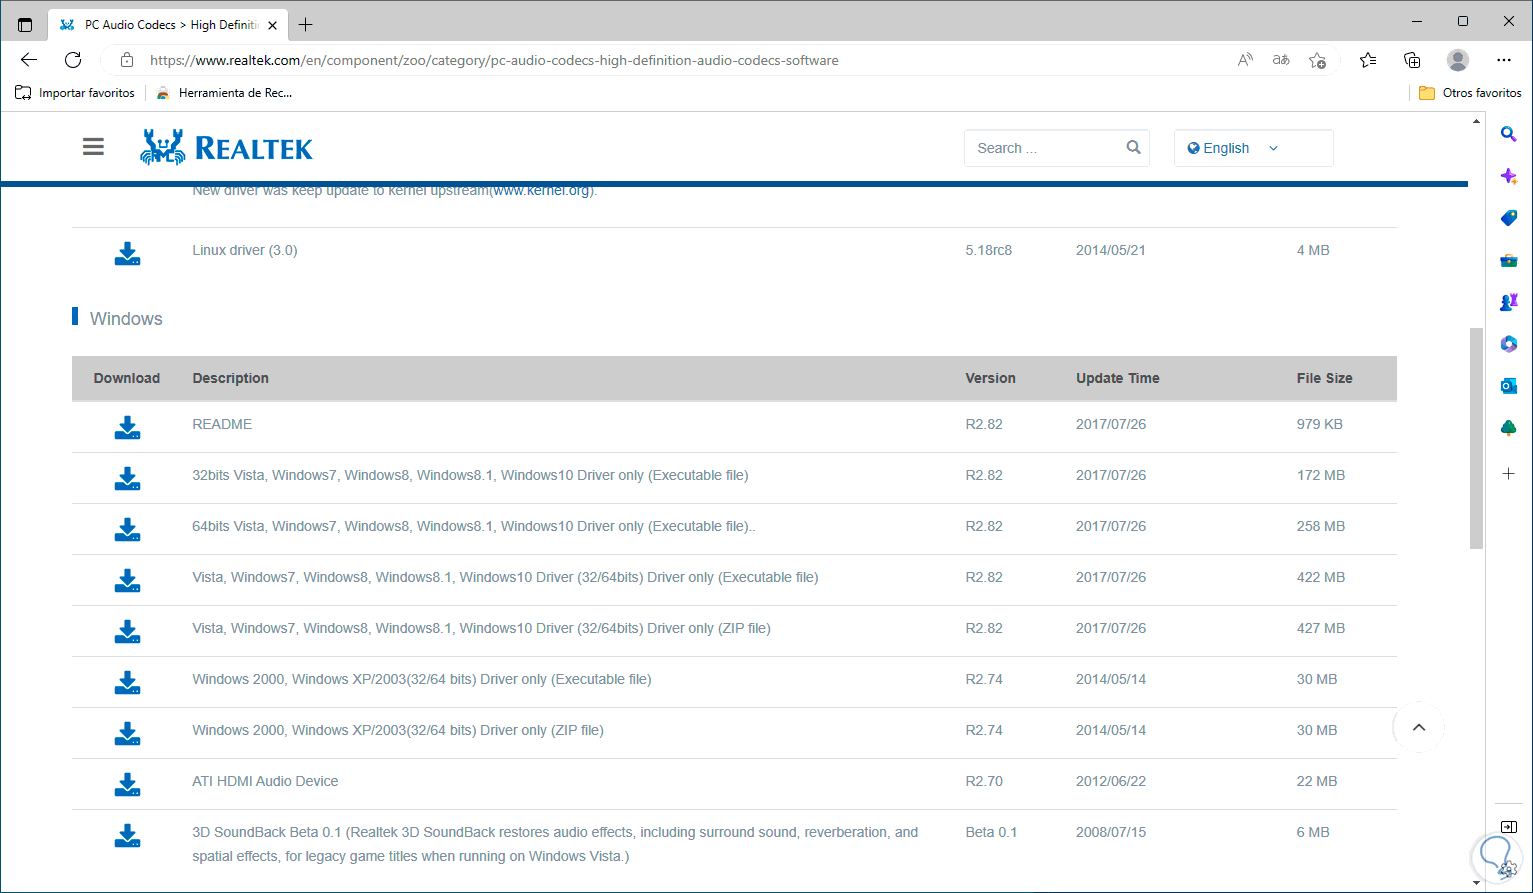Click the scrollbar up arrow

coord(1476,121)
